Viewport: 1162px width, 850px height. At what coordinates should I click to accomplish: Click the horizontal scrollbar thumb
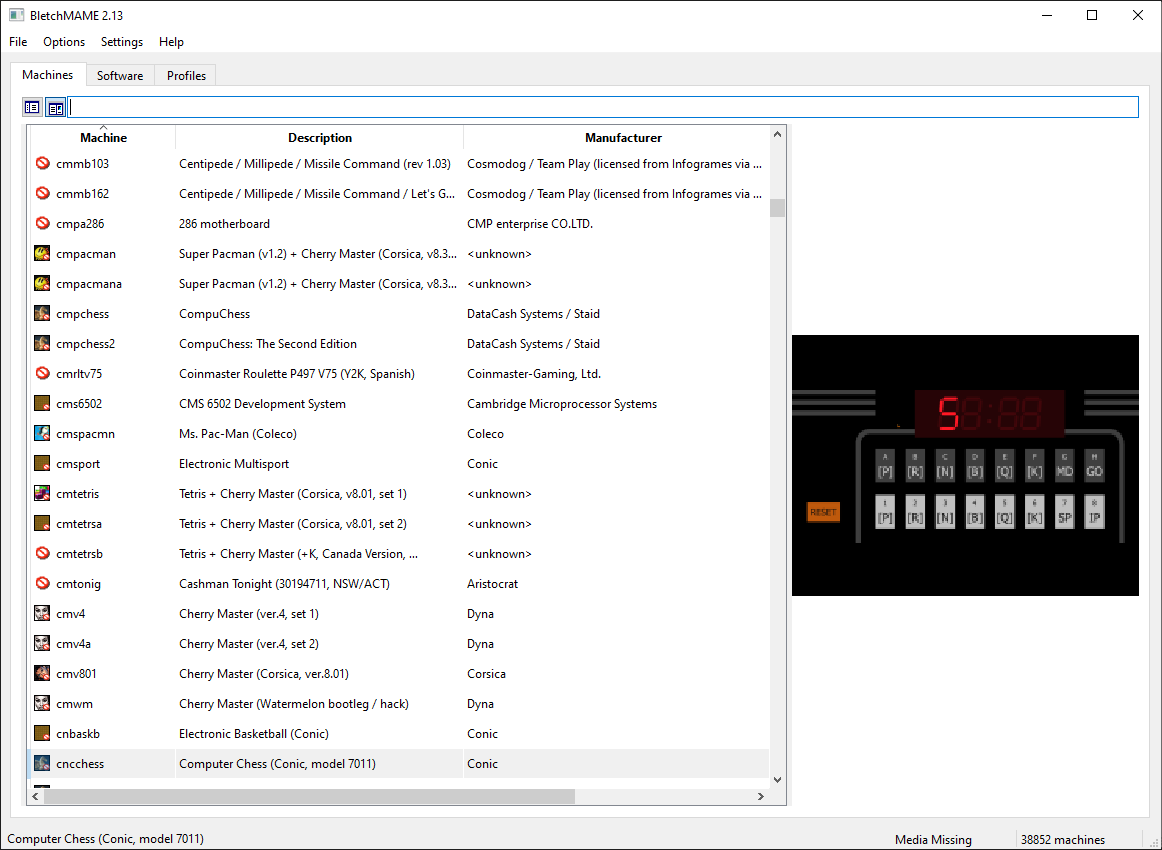pos(309,797)
